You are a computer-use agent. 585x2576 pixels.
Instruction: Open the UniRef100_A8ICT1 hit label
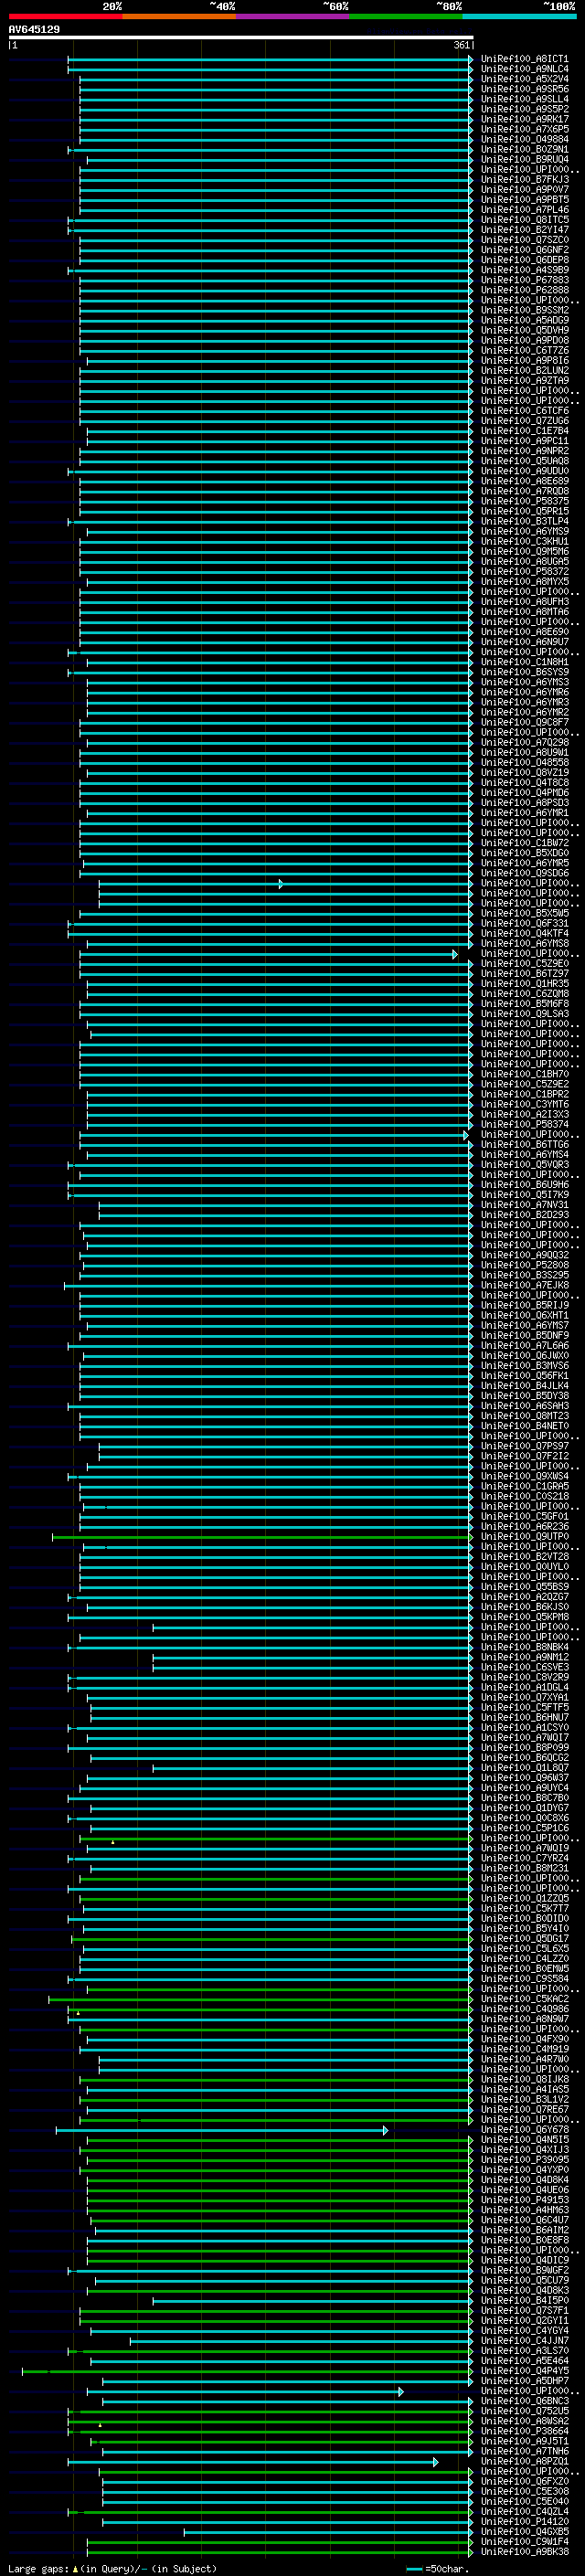(525, 59)
